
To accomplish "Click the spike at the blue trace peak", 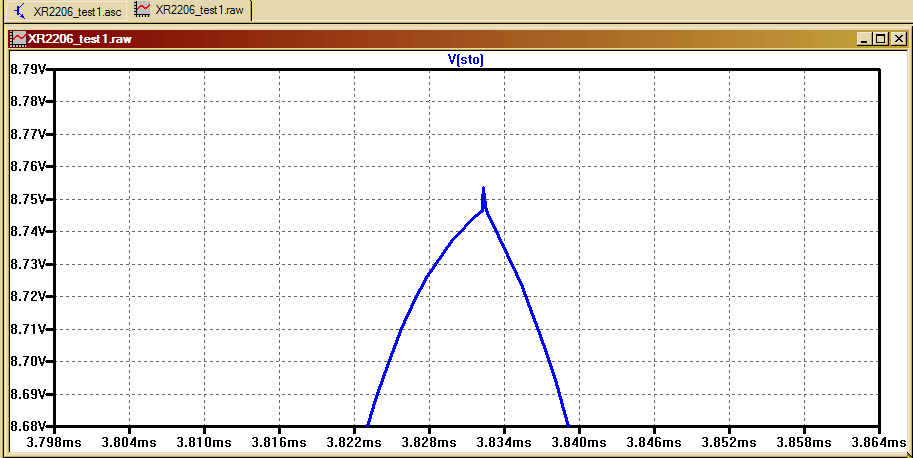I will [484, 199].
